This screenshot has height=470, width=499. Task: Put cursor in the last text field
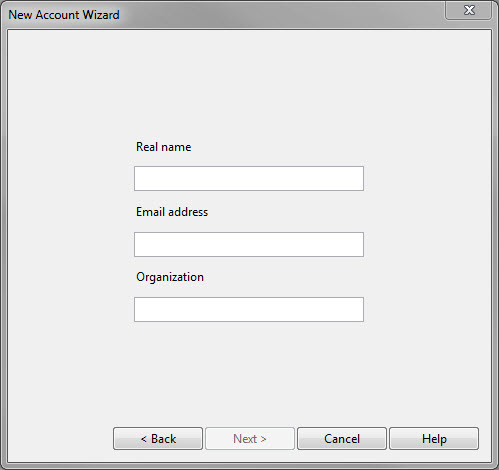(249, 309)
